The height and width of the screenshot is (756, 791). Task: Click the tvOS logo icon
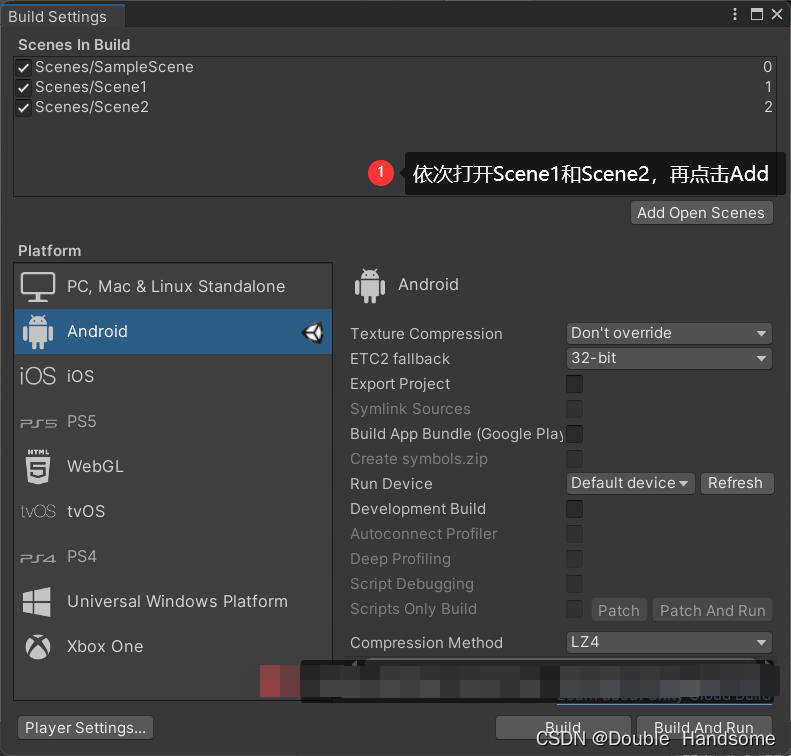[x=38, y=511]
